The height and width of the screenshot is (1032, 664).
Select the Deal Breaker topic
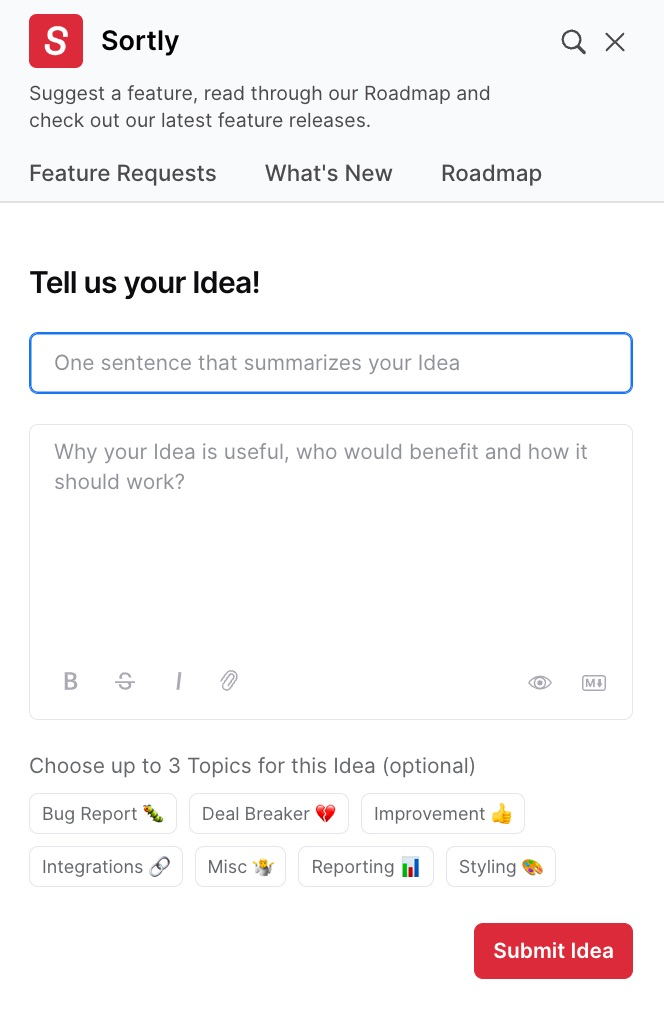[x=269, y=814]
